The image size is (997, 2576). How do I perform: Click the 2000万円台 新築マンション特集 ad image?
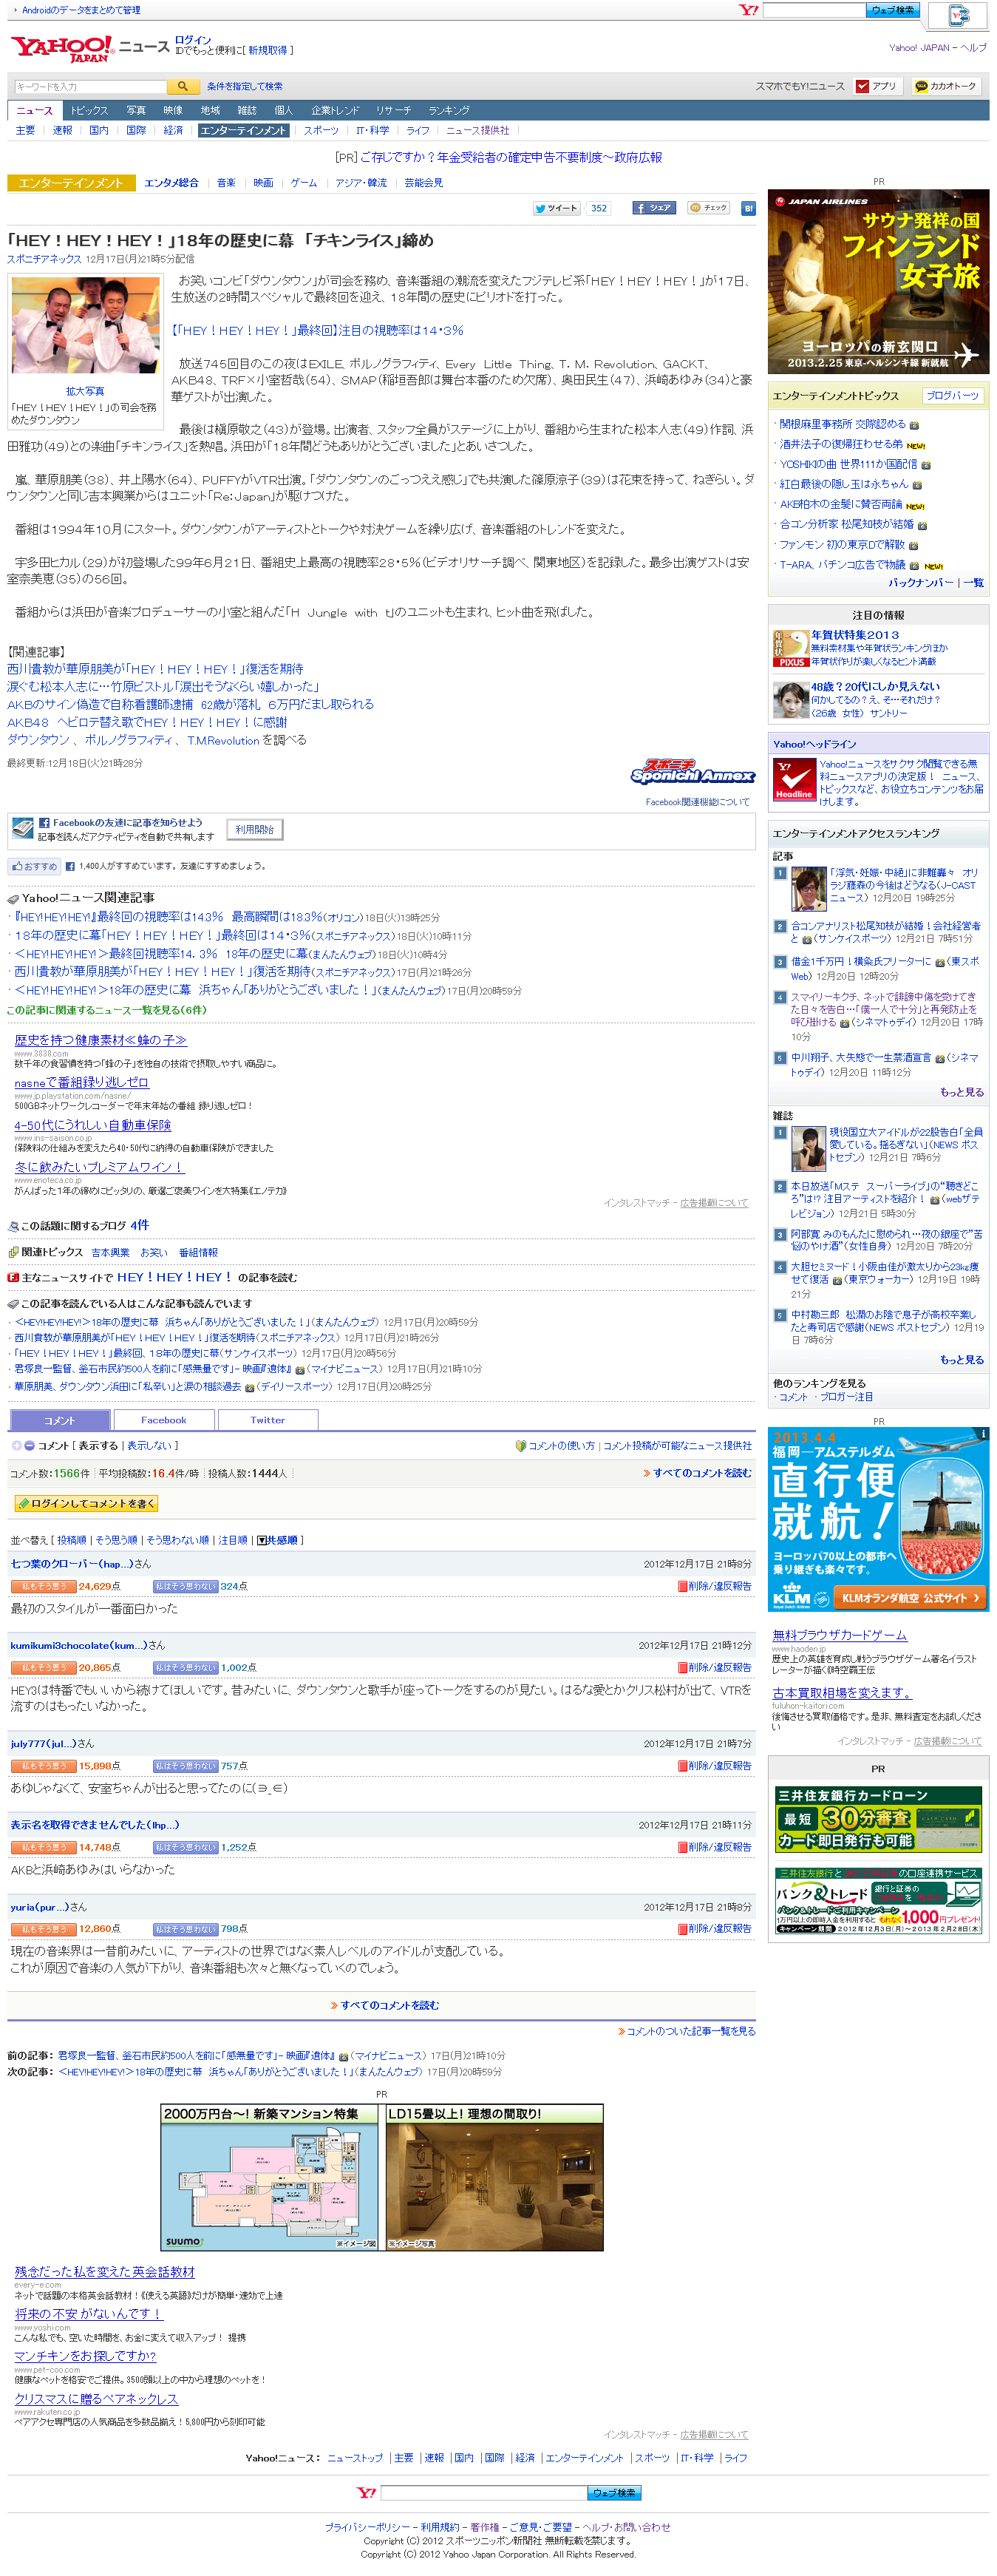coord(270,2177)
